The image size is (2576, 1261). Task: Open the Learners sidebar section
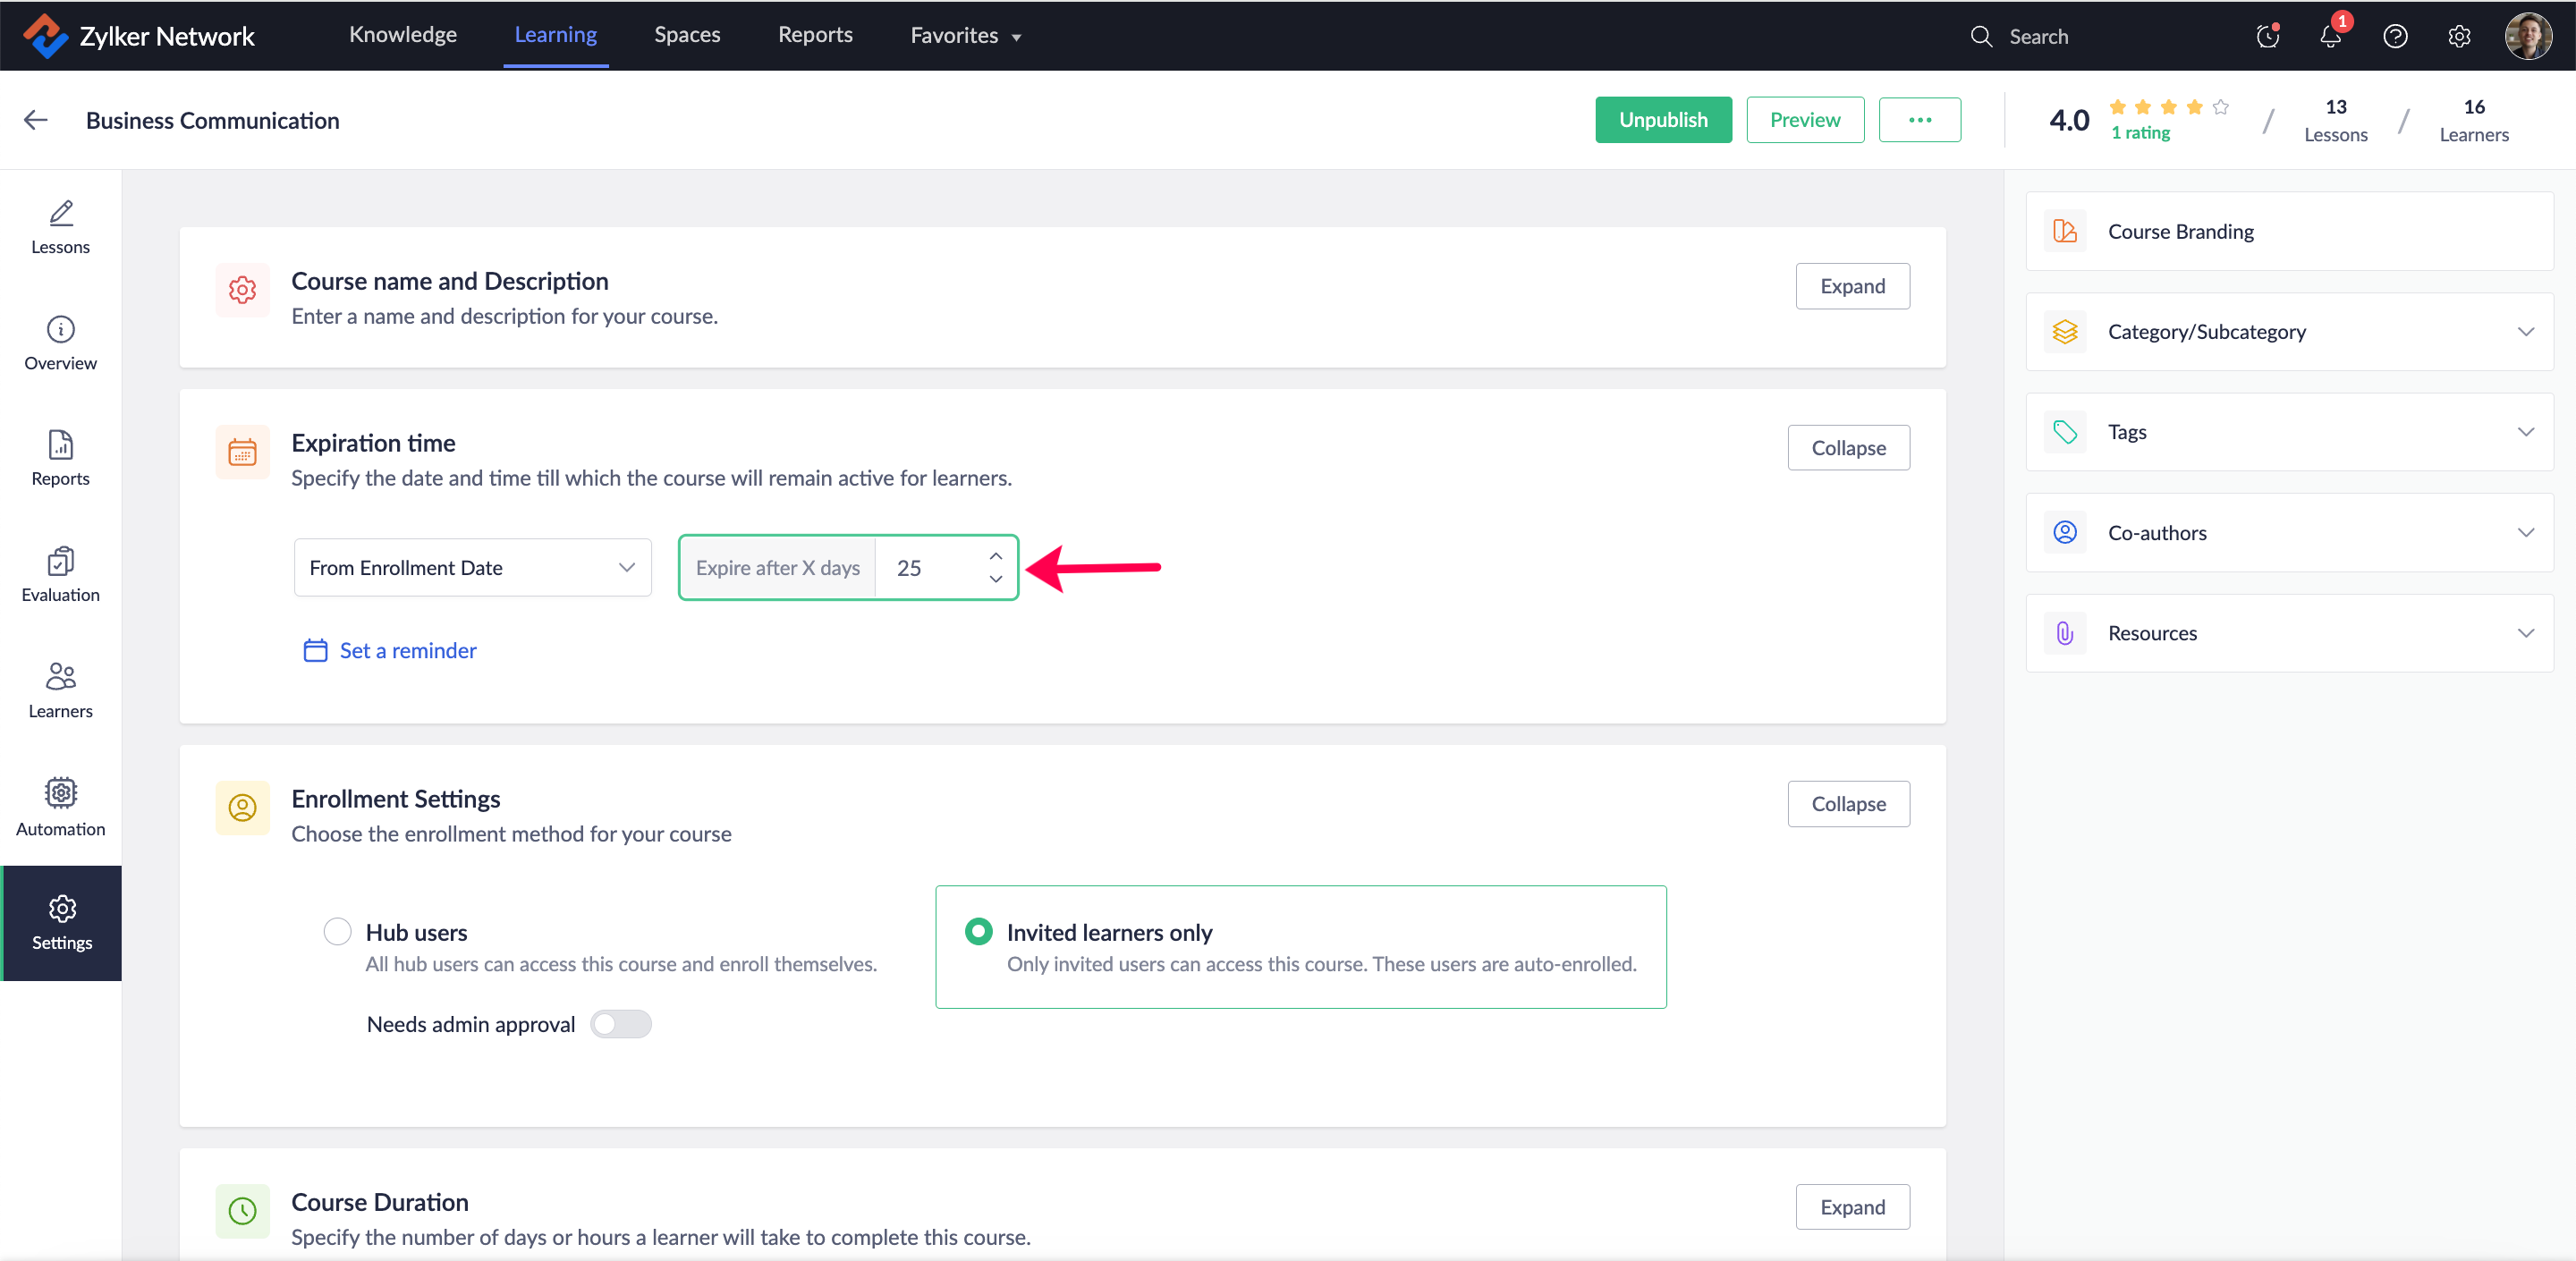(x=60, y=690)
